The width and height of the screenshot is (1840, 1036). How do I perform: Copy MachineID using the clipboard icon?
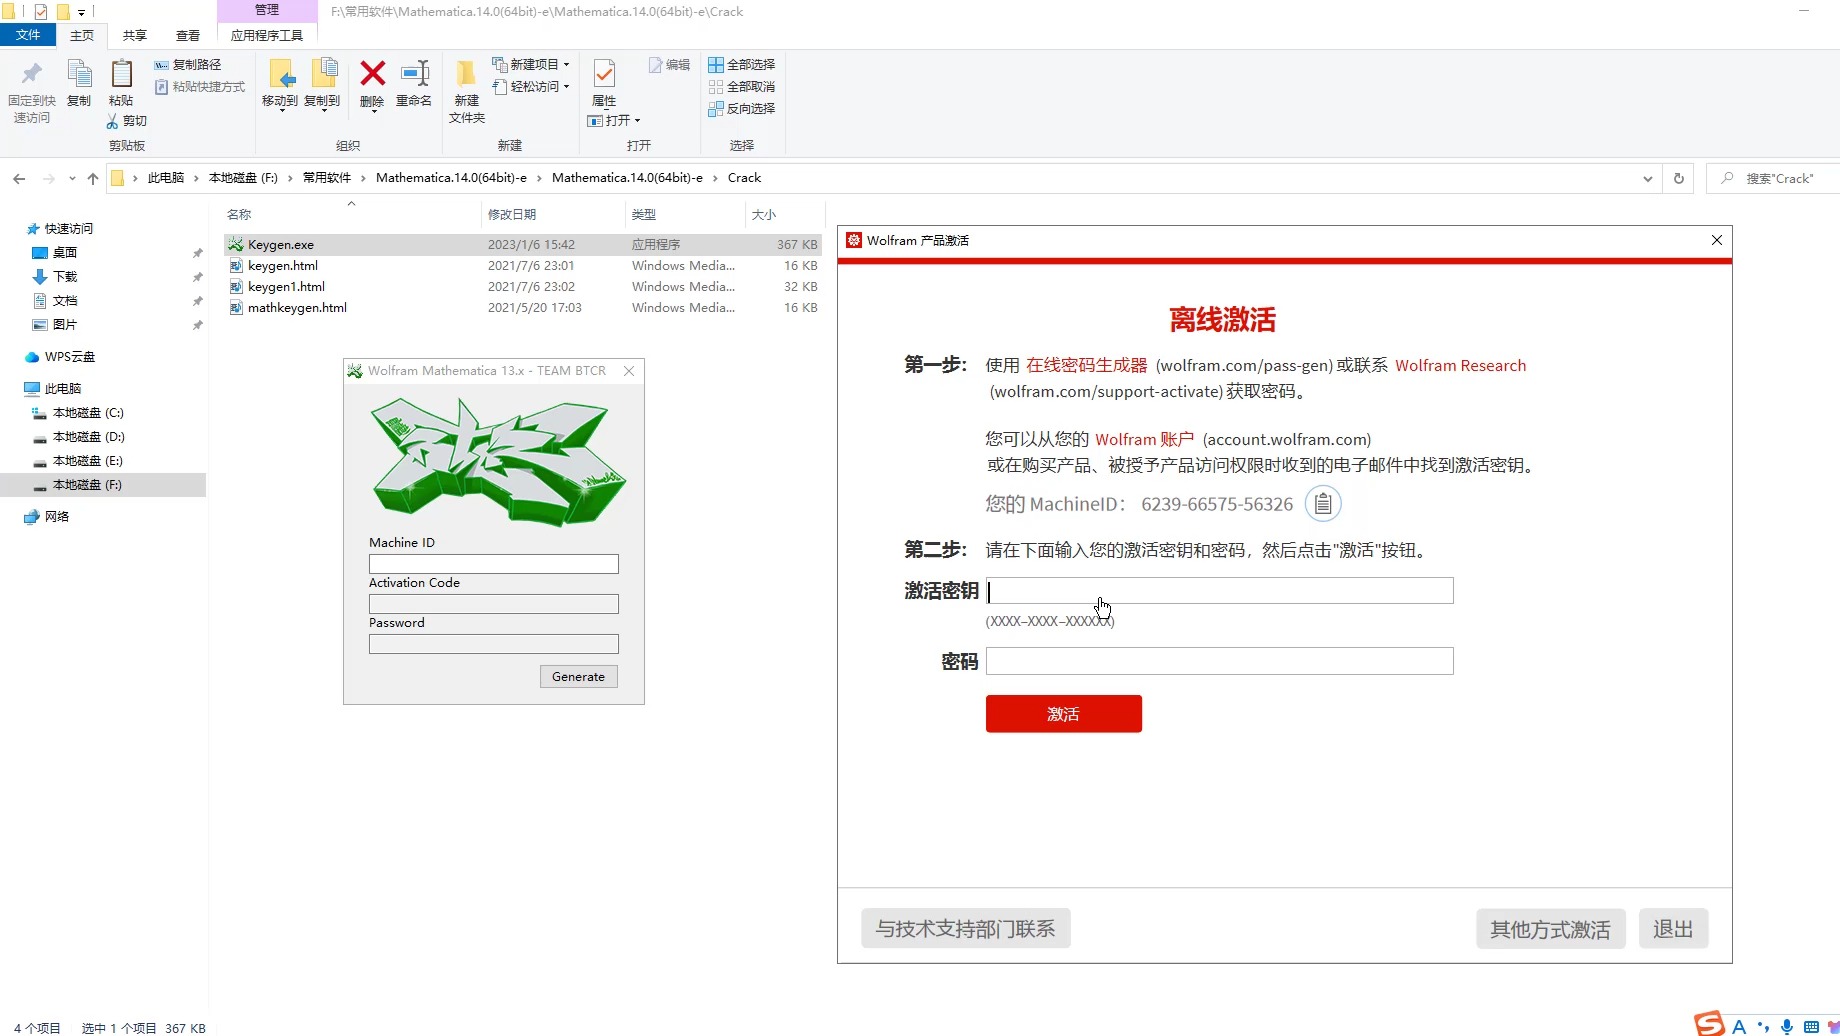pos(1323,504)
